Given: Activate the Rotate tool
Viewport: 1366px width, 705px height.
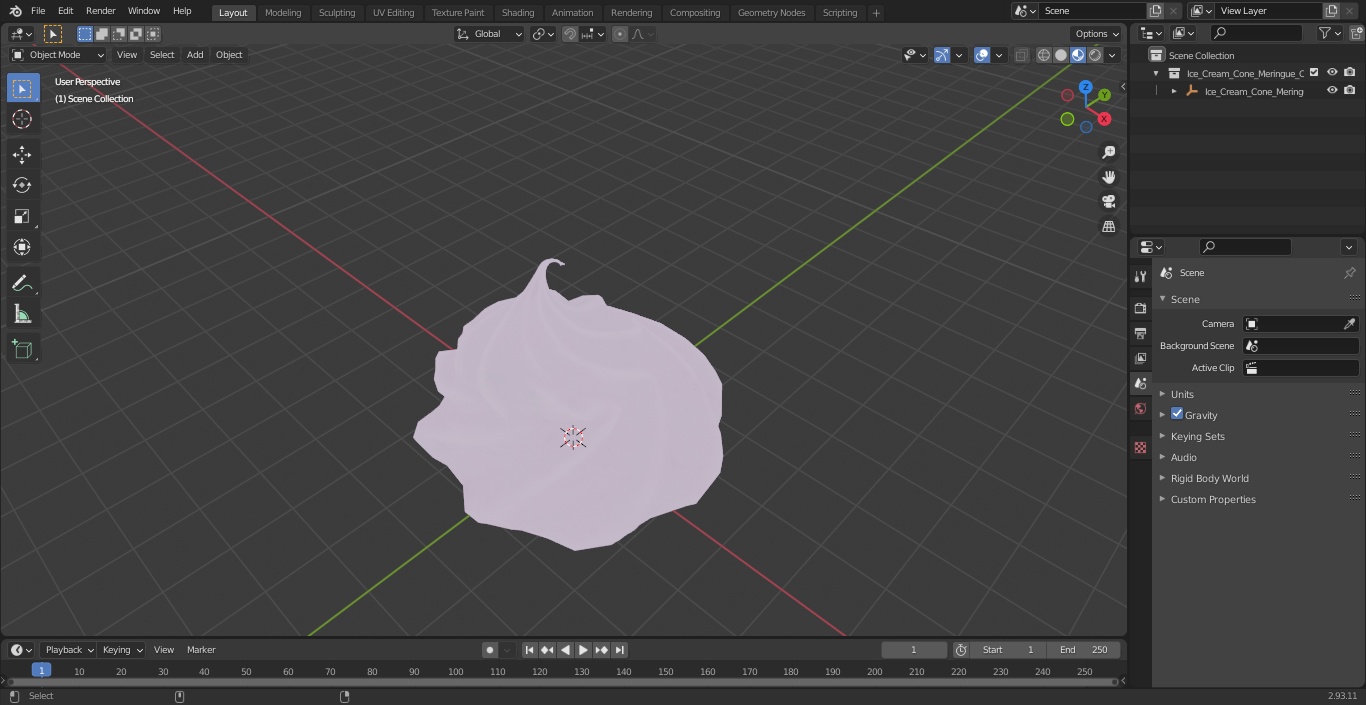Looking at the screenshot, I should (22, 185).
